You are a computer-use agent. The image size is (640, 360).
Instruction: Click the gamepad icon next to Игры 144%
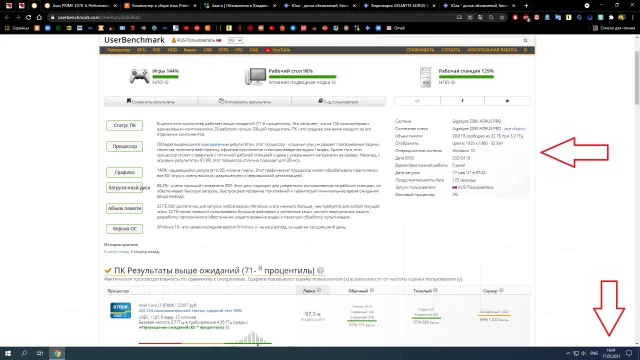139,76
